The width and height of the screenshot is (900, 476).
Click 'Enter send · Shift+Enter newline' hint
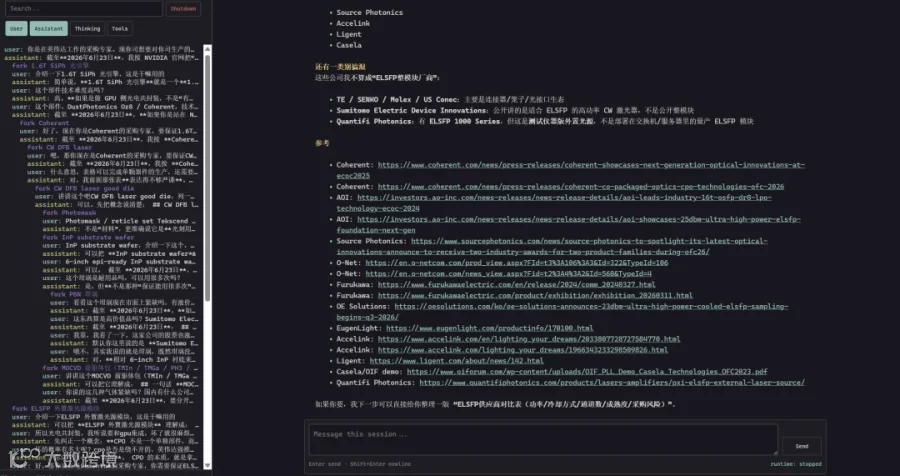coord(359,464)
